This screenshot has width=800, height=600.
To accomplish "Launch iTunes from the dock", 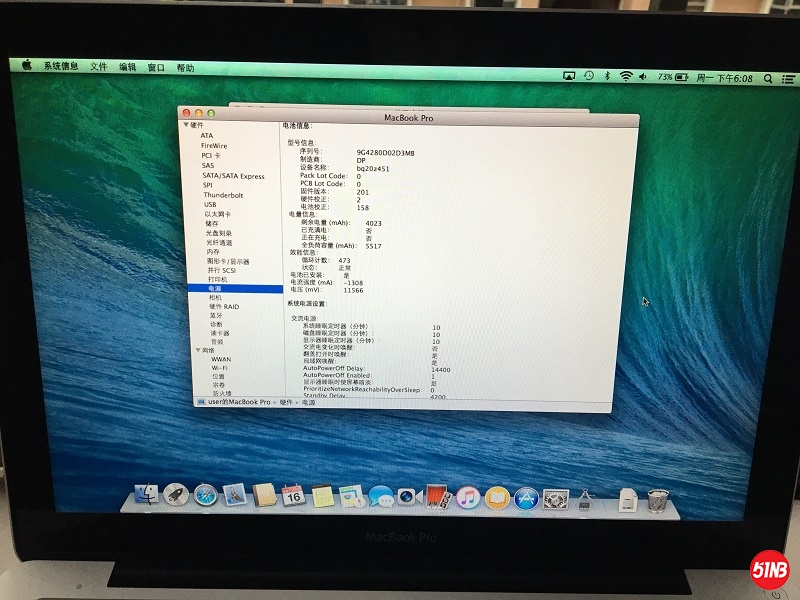I will (468, 497).
